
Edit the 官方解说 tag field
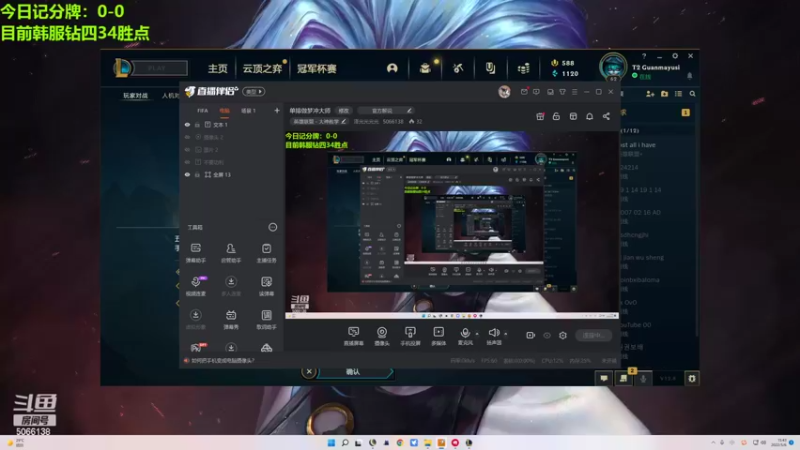tap(386, 111)
